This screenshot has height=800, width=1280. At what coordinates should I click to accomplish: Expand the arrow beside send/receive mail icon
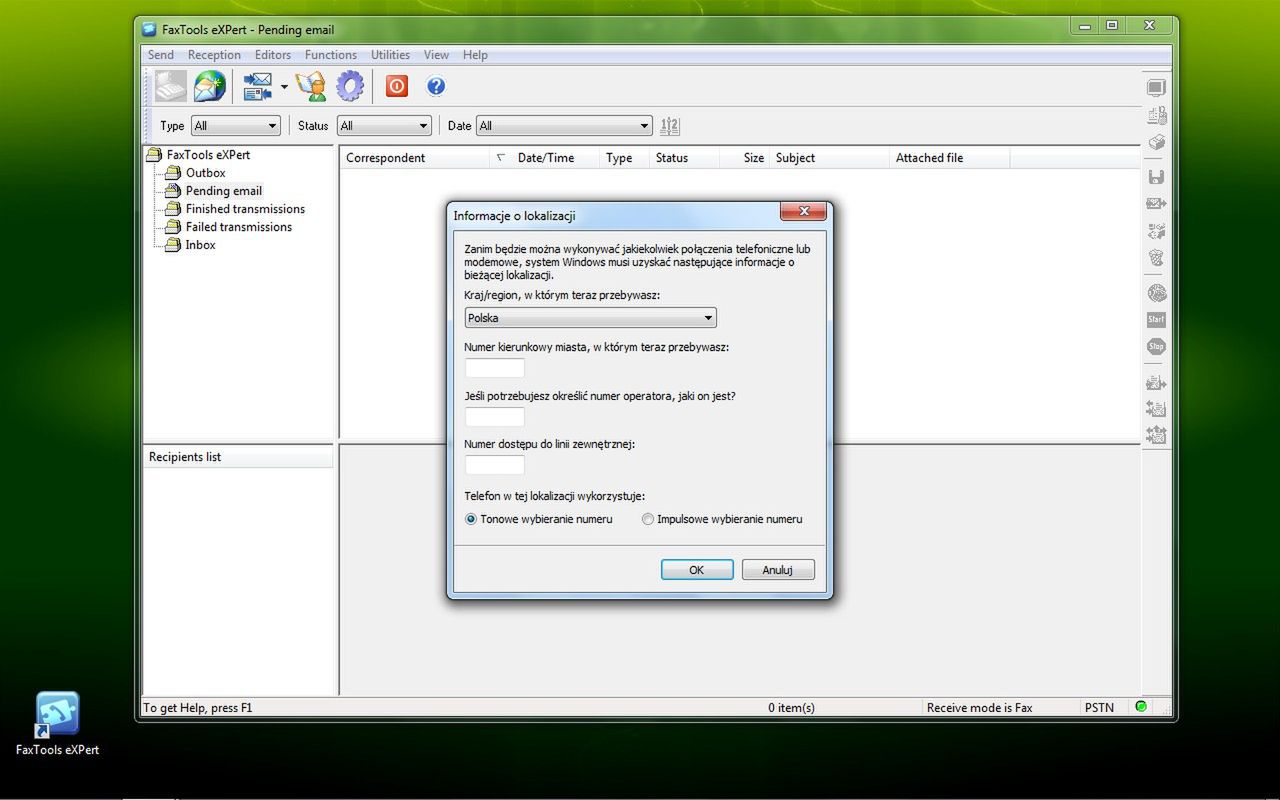tap(284, 87)
